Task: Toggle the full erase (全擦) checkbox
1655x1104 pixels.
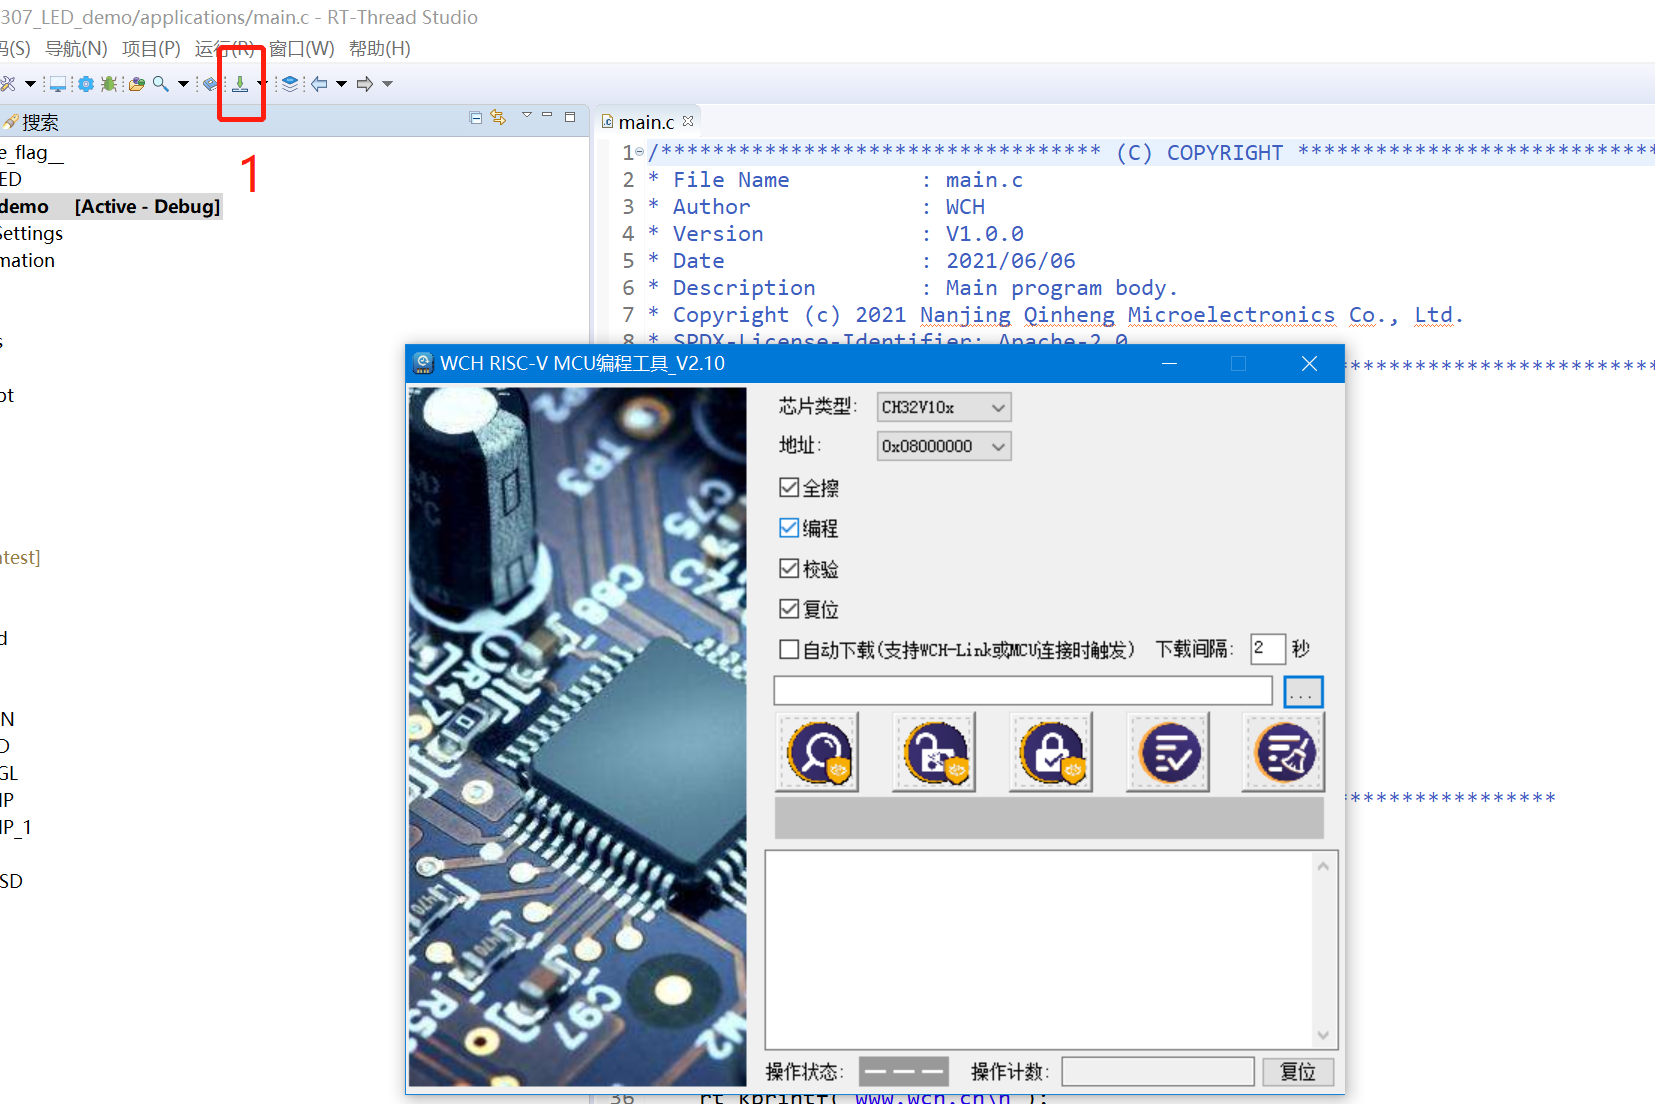Action: click(789, 488)
